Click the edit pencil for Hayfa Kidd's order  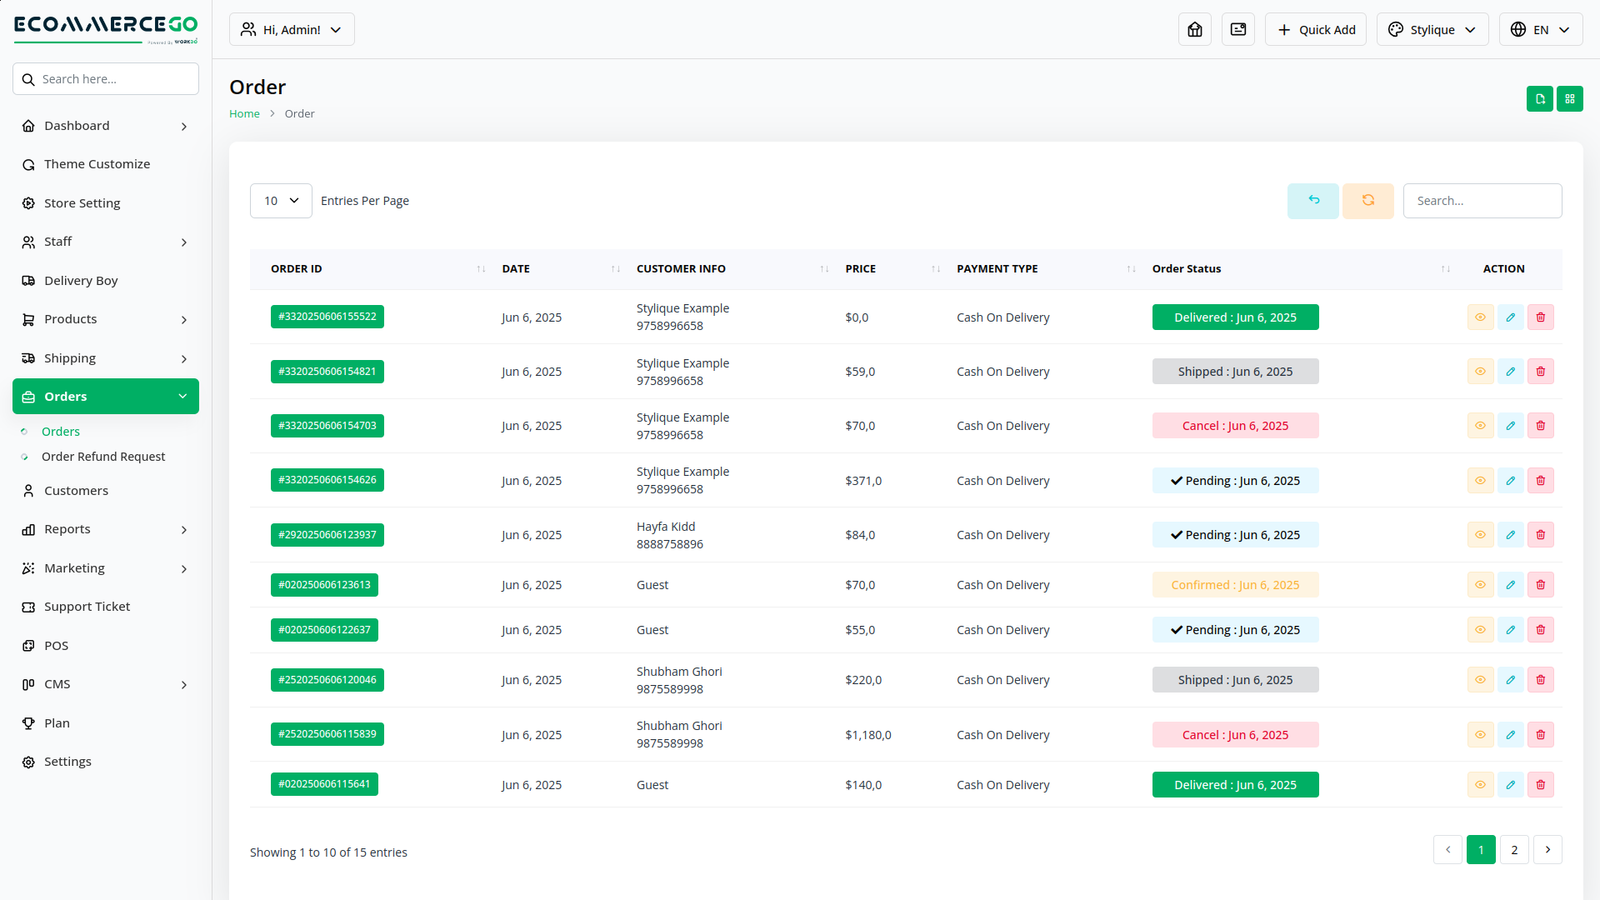[1510, 535]
